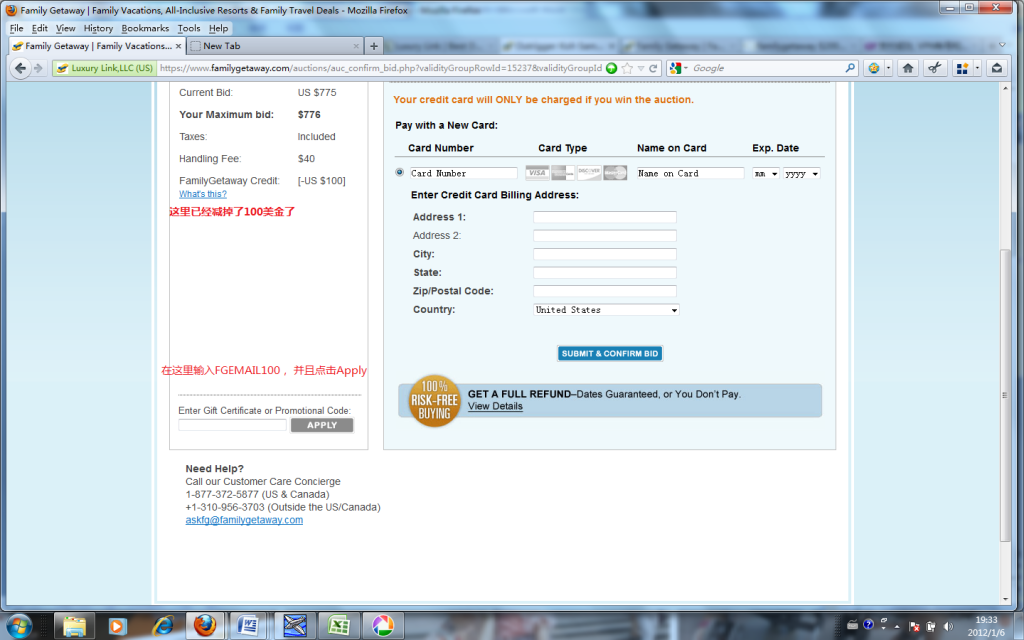This screenshot has height=640, width=1024.
Task: Click the scrollbar down arrow
Action: pos(1005,598)
